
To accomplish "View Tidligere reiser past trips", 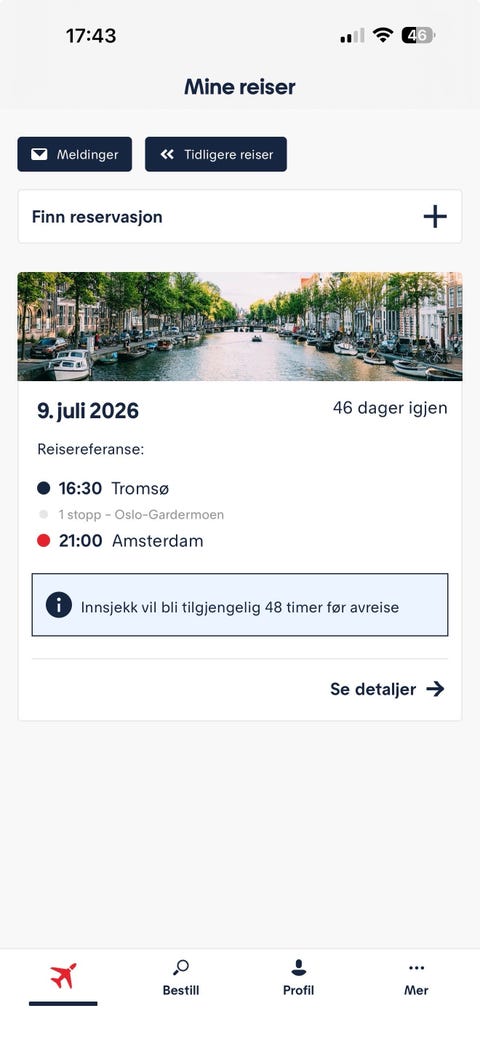I will [x=216, y=154].
